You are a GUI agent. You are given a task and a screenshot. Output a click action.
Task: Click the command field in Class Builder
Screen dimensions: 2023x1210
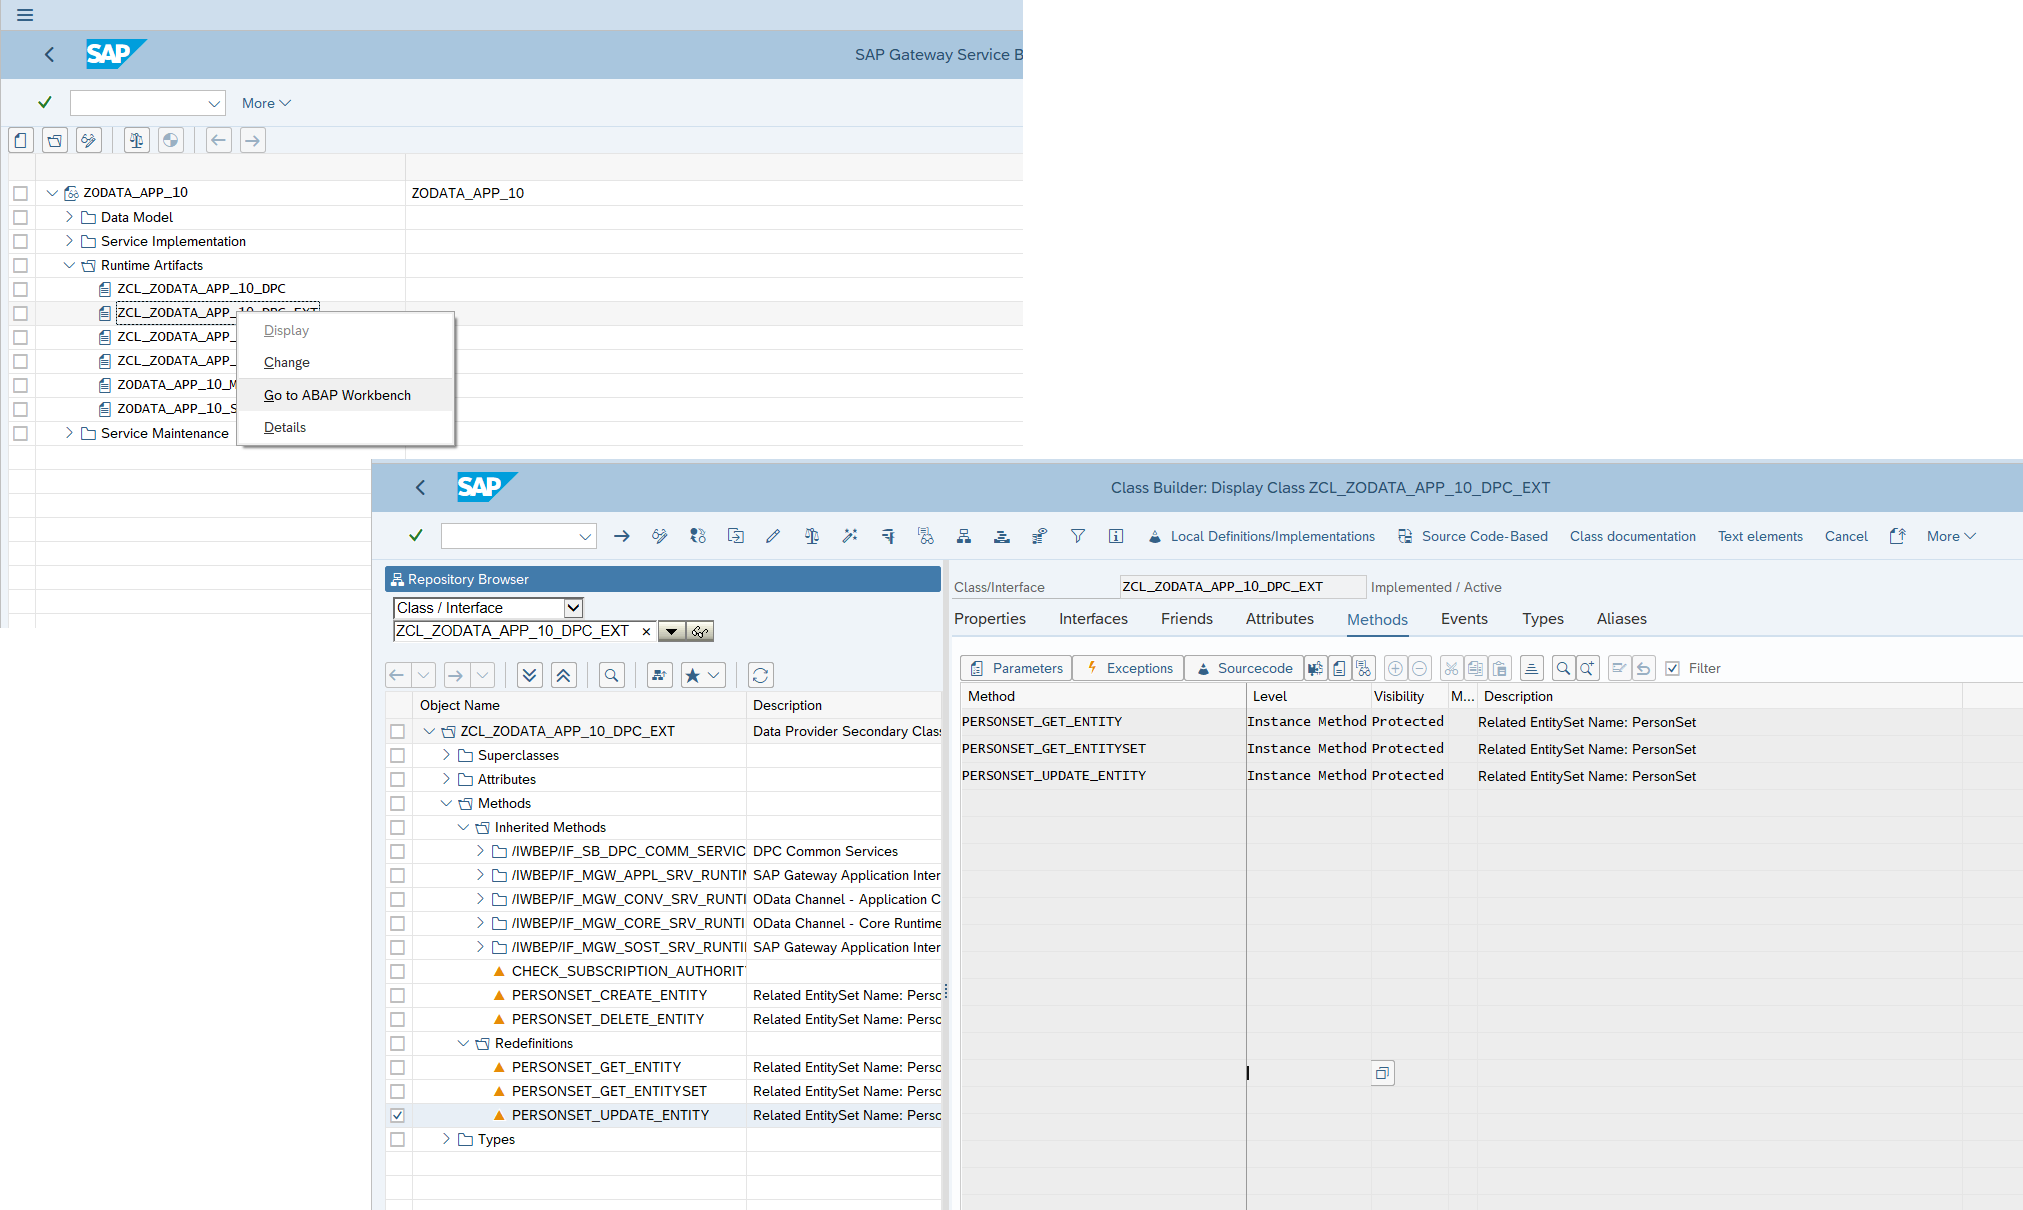[x=518, y=536]
